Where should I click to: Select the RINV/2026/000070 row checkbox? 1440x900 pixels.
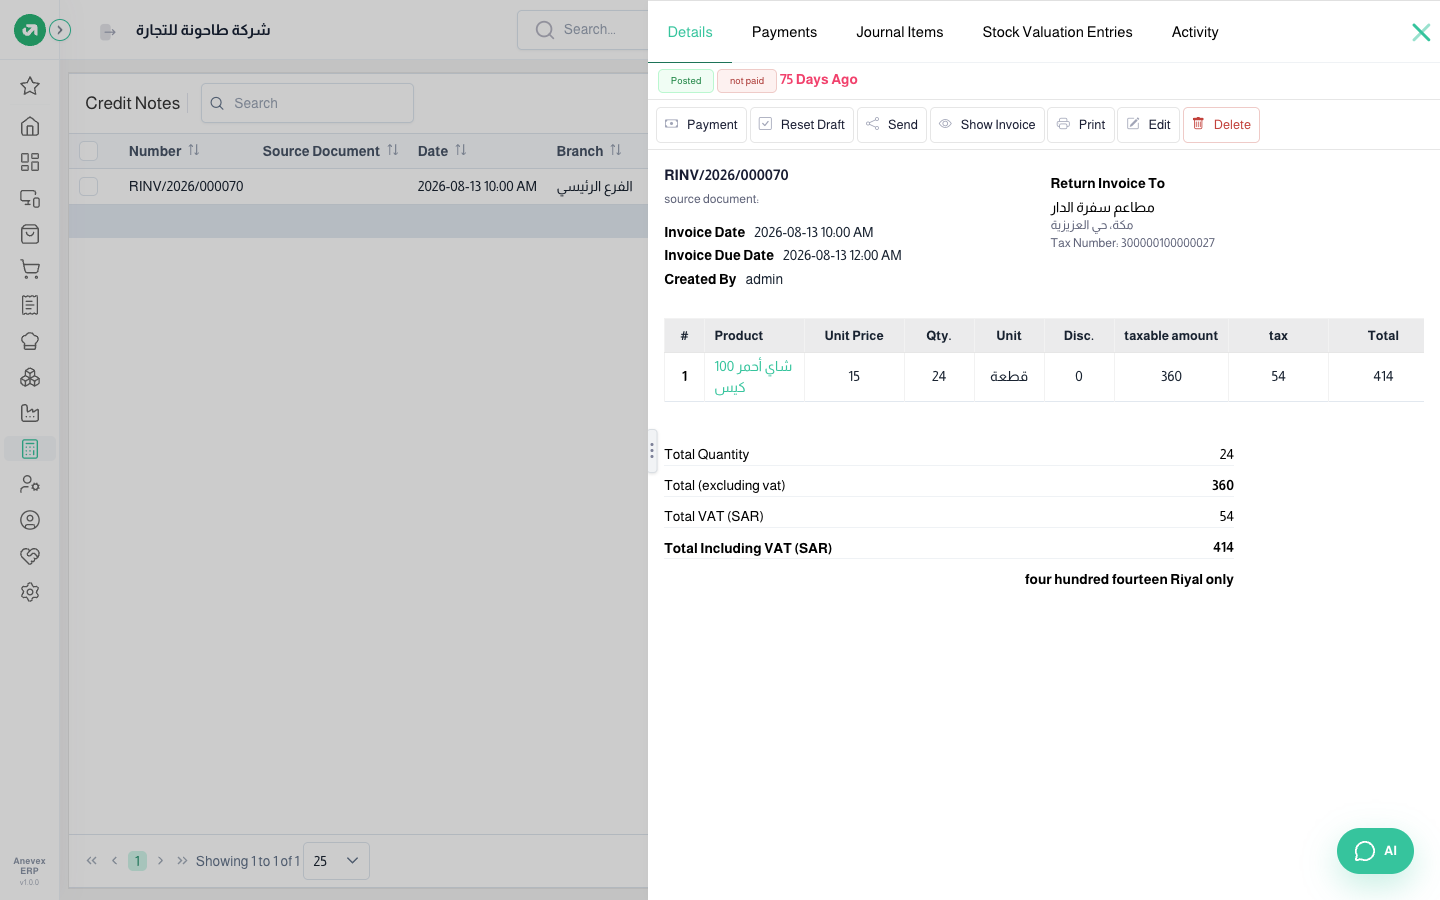pos(89,186)
